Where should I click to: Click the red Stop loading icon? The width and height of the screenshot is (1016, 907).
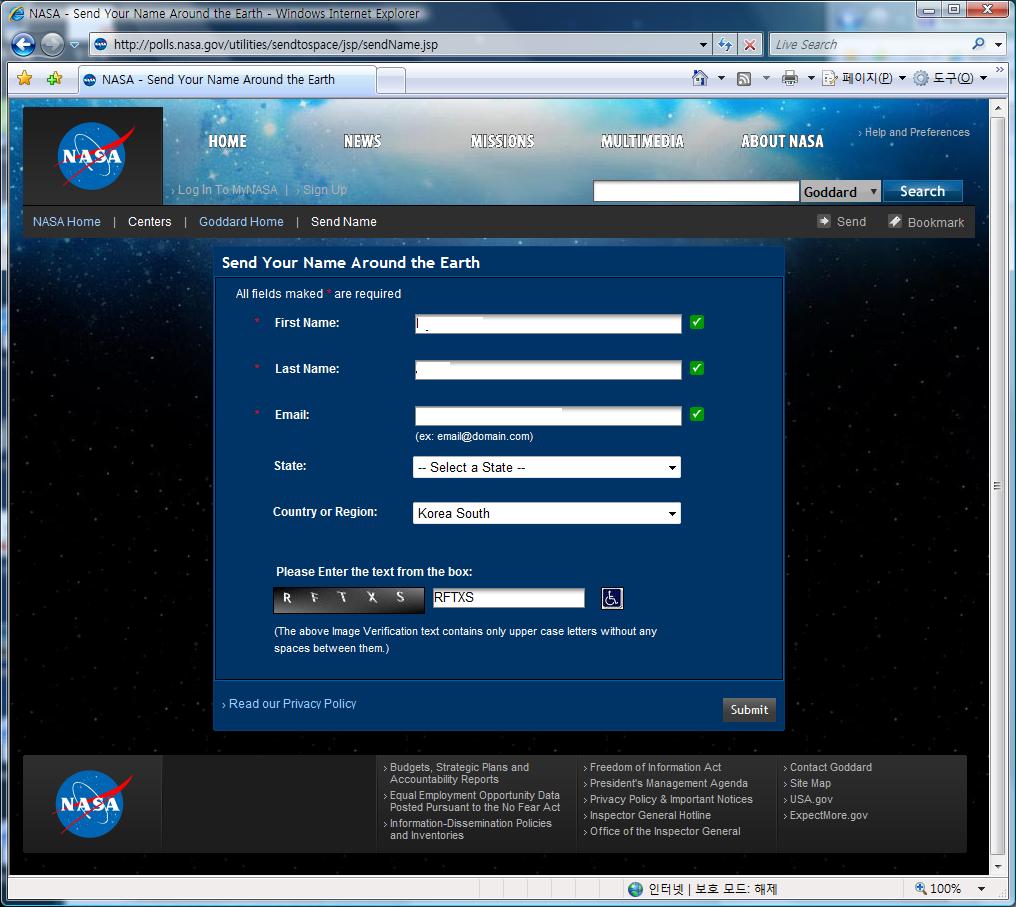point(750,45)
